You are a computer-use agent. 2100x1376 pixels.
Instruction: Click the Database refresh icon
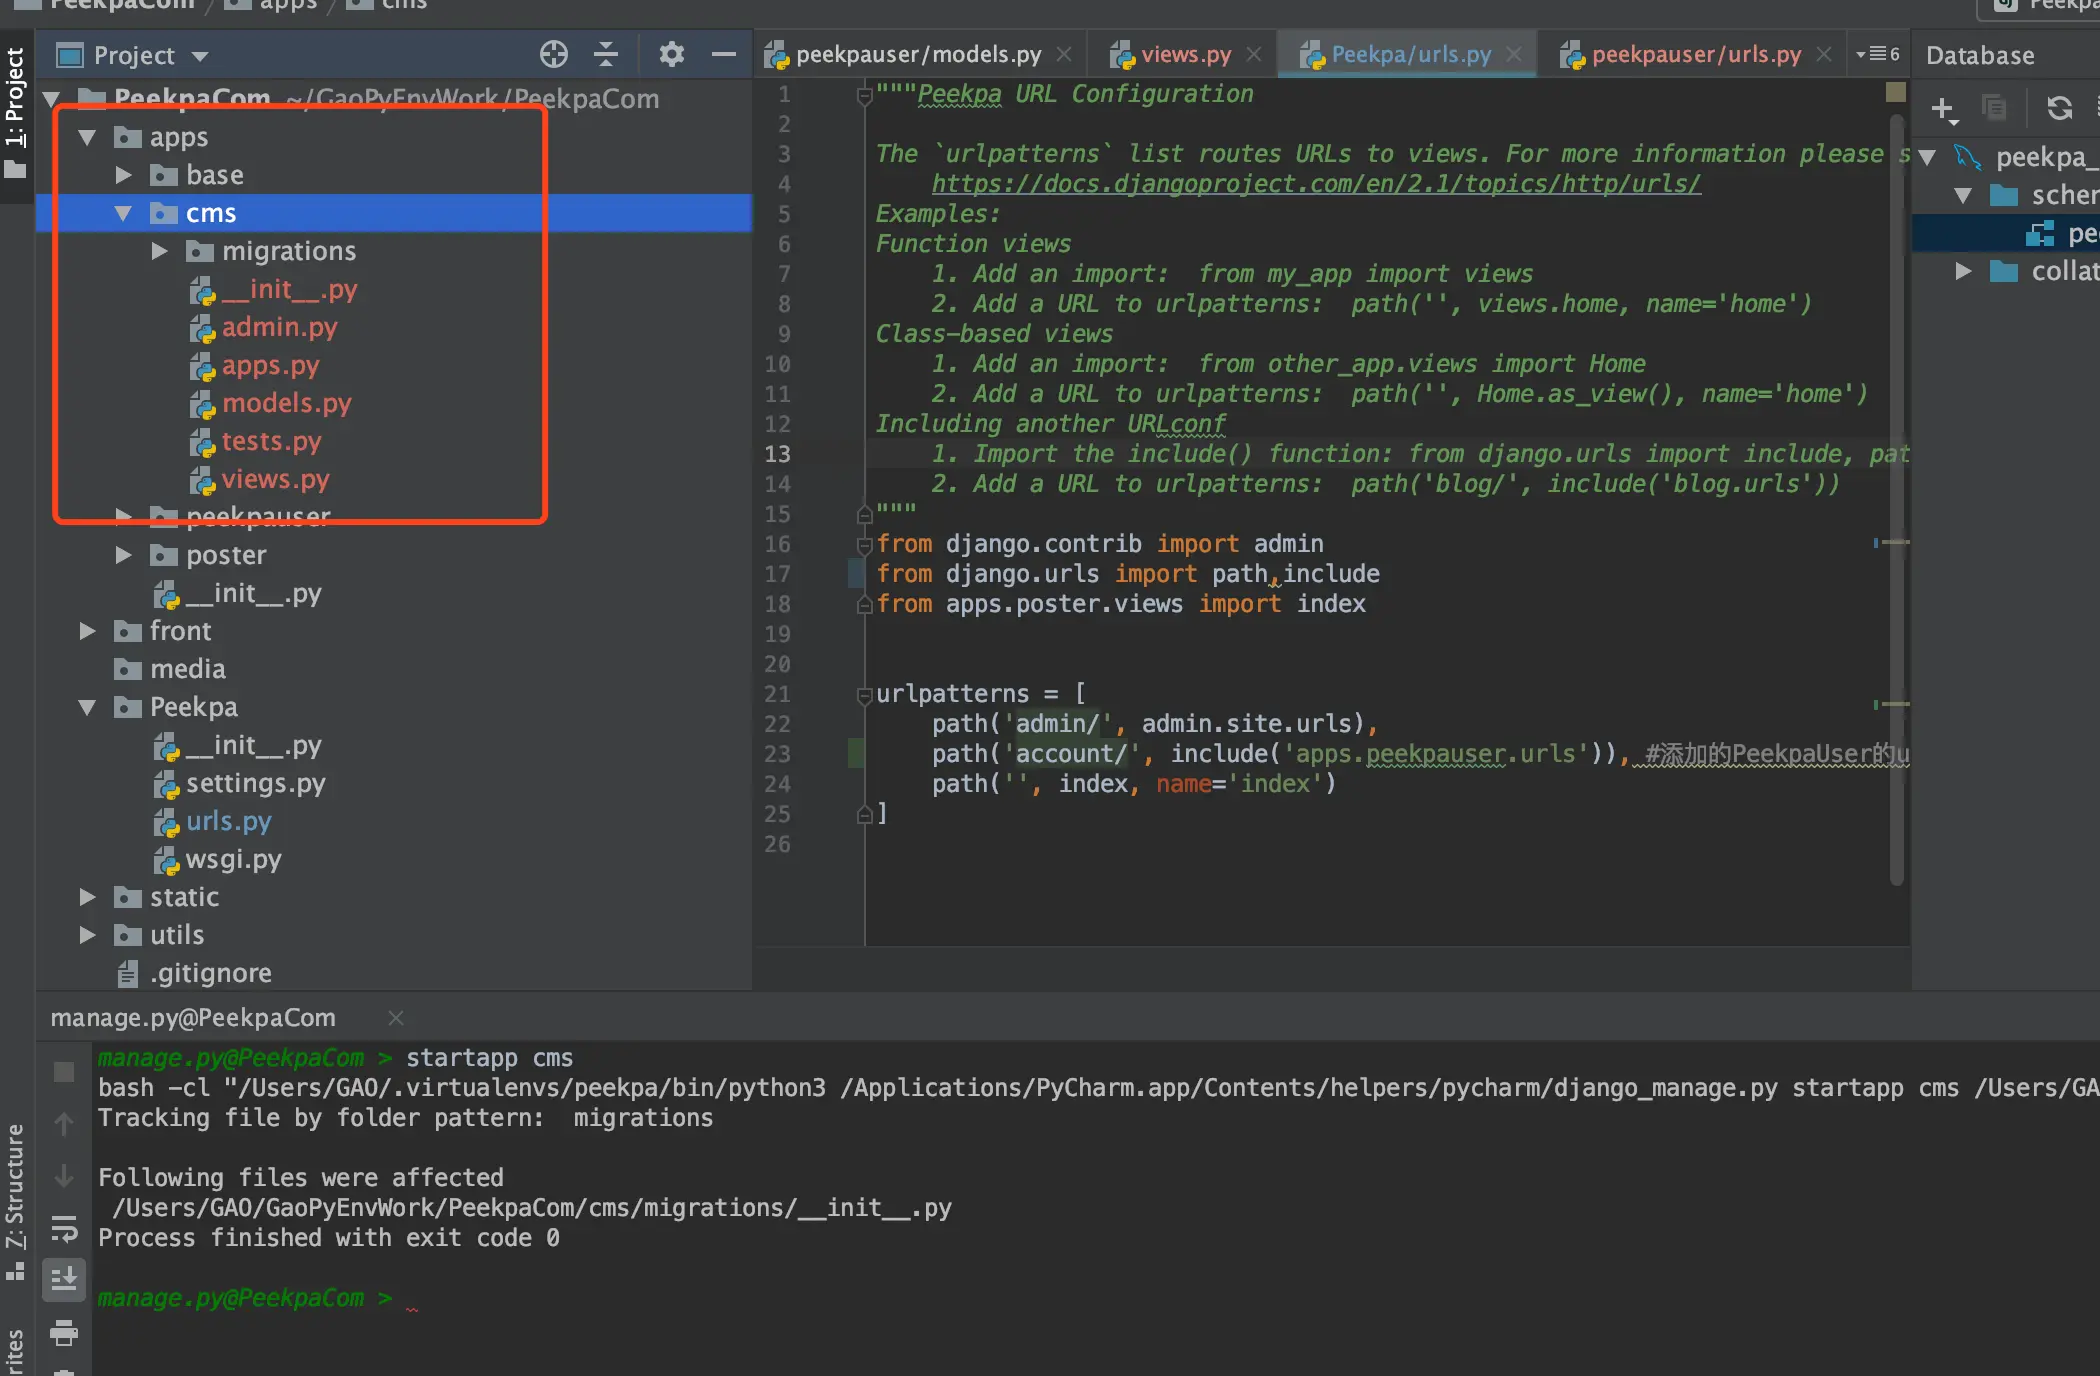tap(2059, 108)
